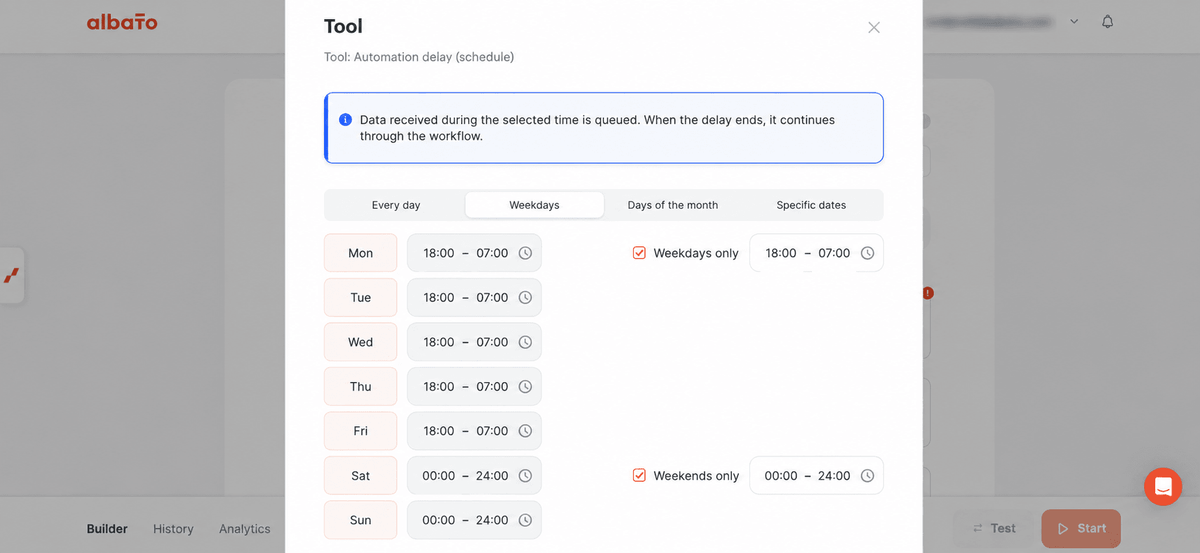Edit the Mon 18:00 – 07:00 time field
Viewport: 1200px width, 553px height.
[474, 253]
